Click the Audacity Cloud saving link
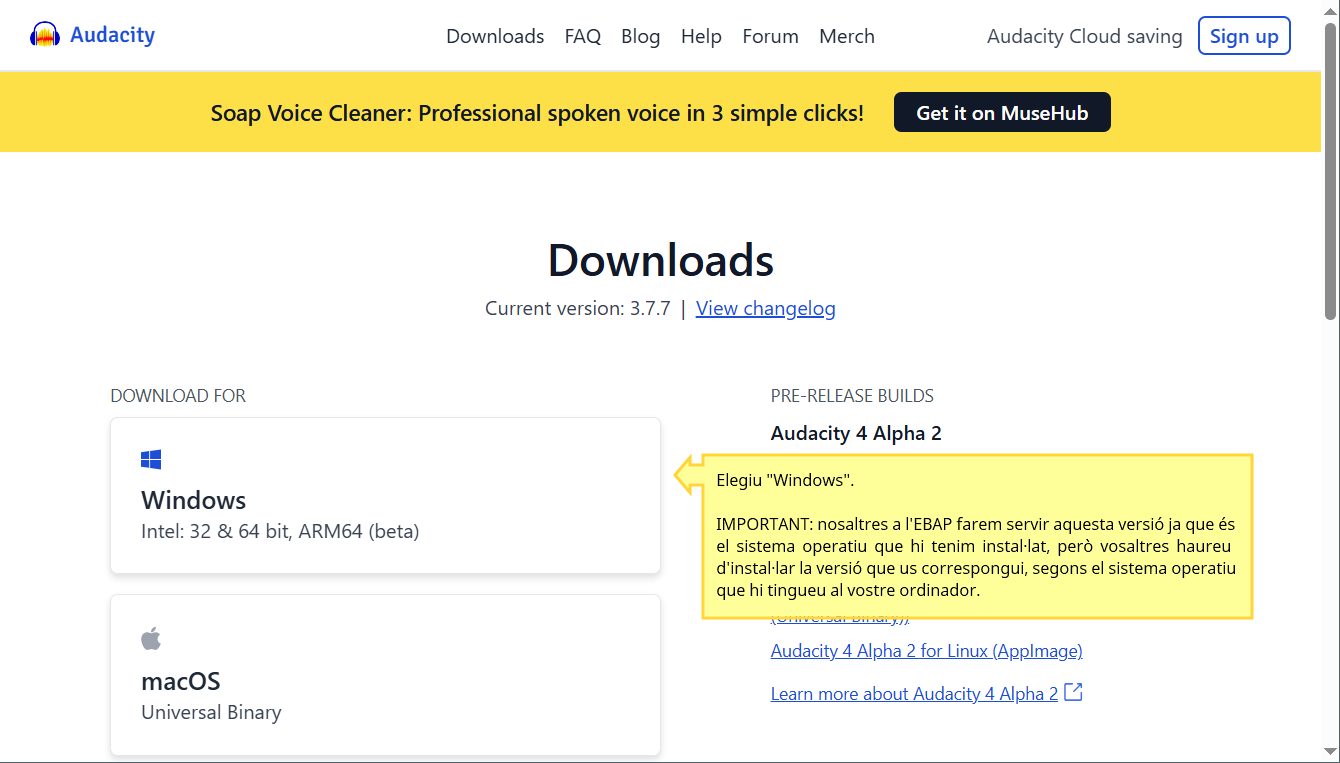 1084,36
